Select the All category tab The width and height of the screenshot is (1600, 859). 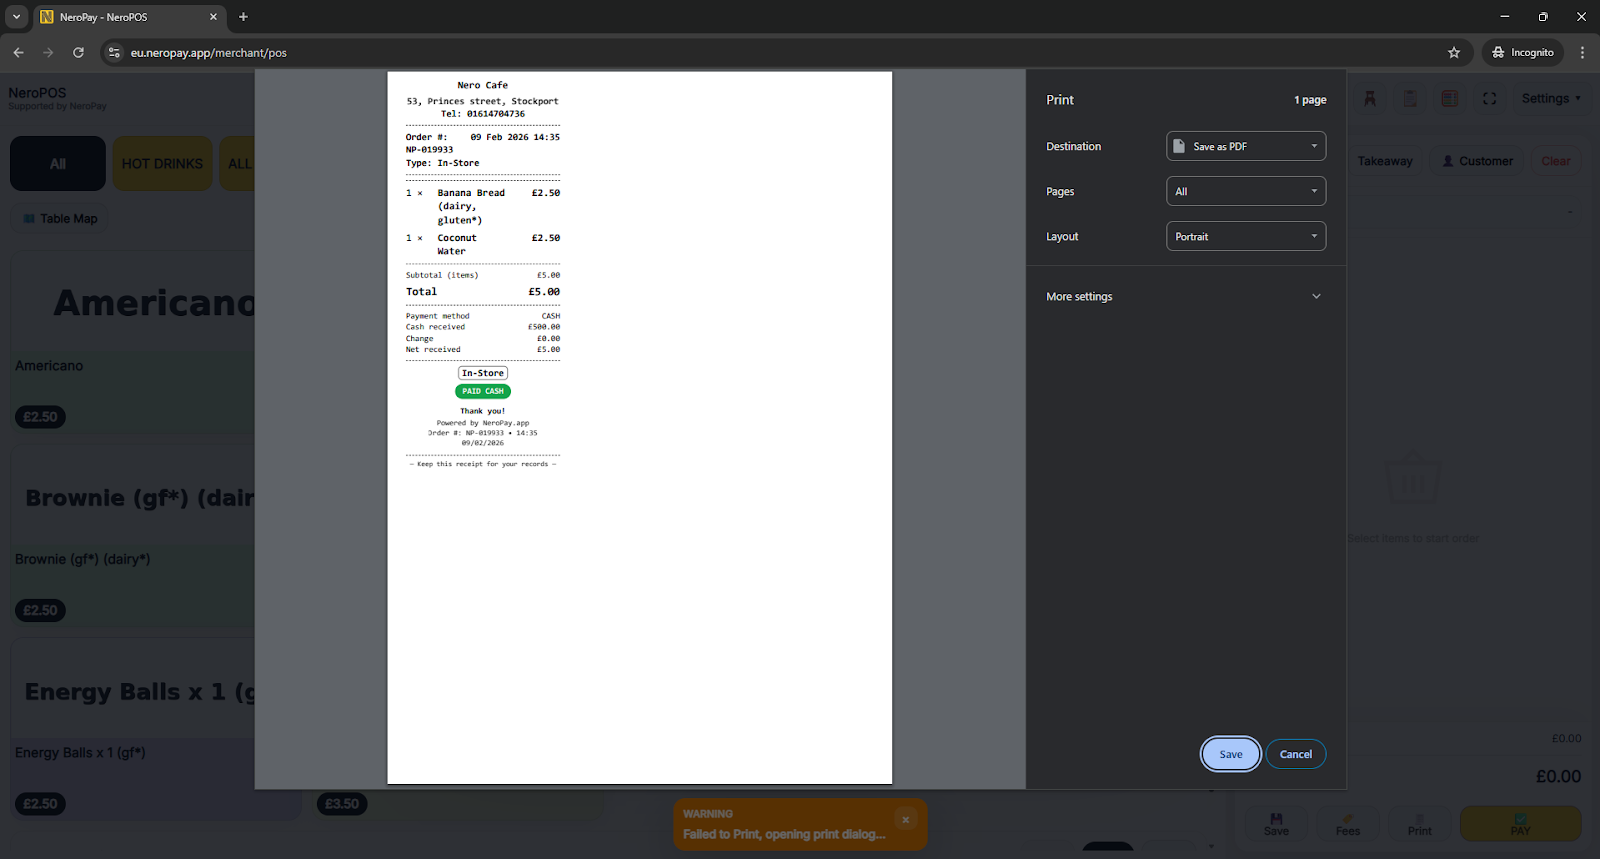click(58, 164)
